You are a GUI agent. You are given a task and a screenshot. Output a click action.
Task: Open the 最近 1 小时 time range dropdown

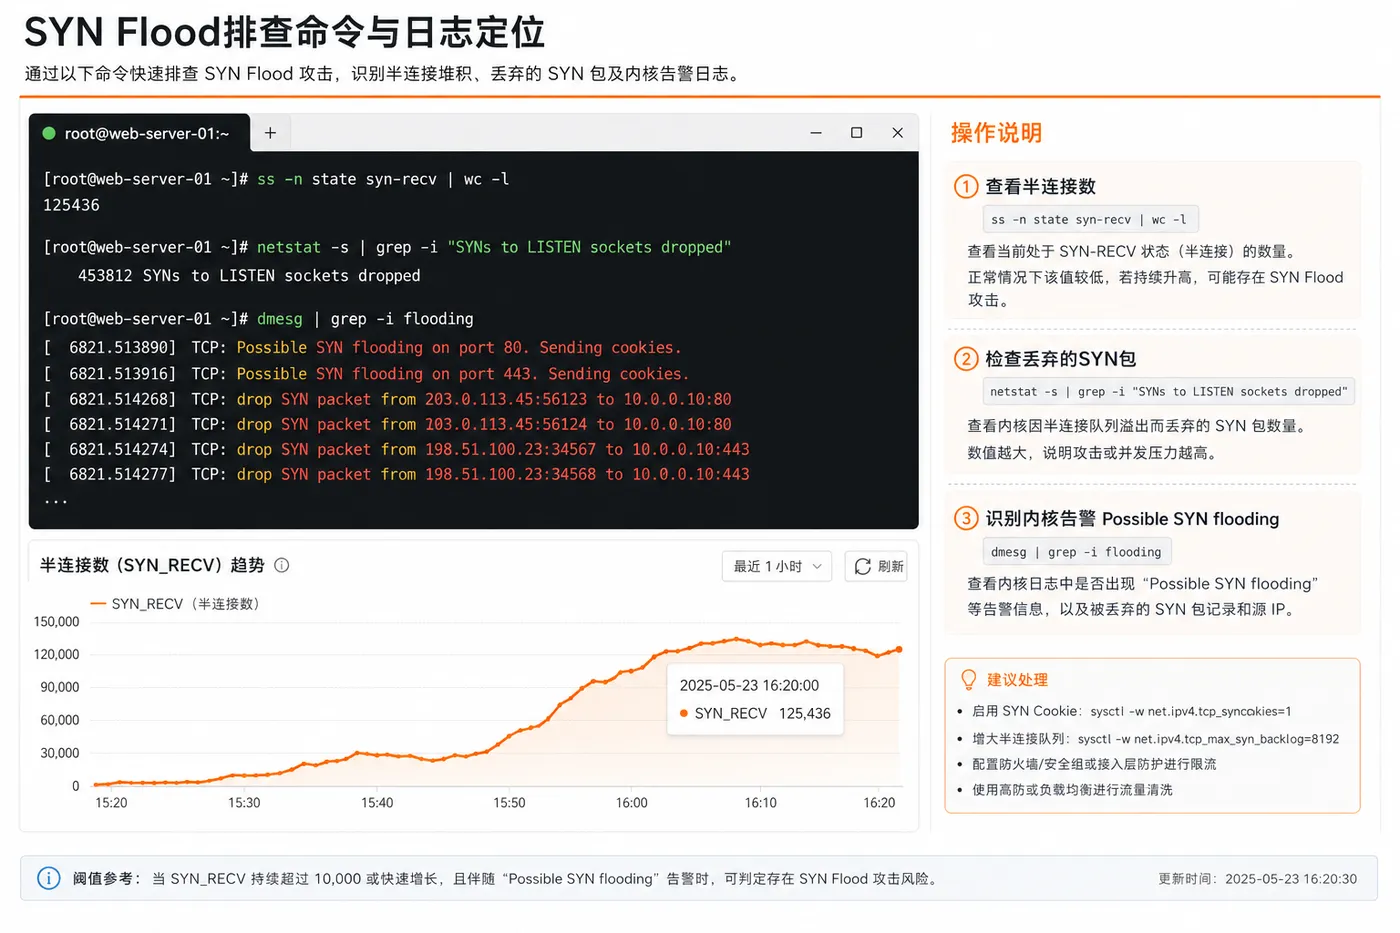[x=777, y=566]
